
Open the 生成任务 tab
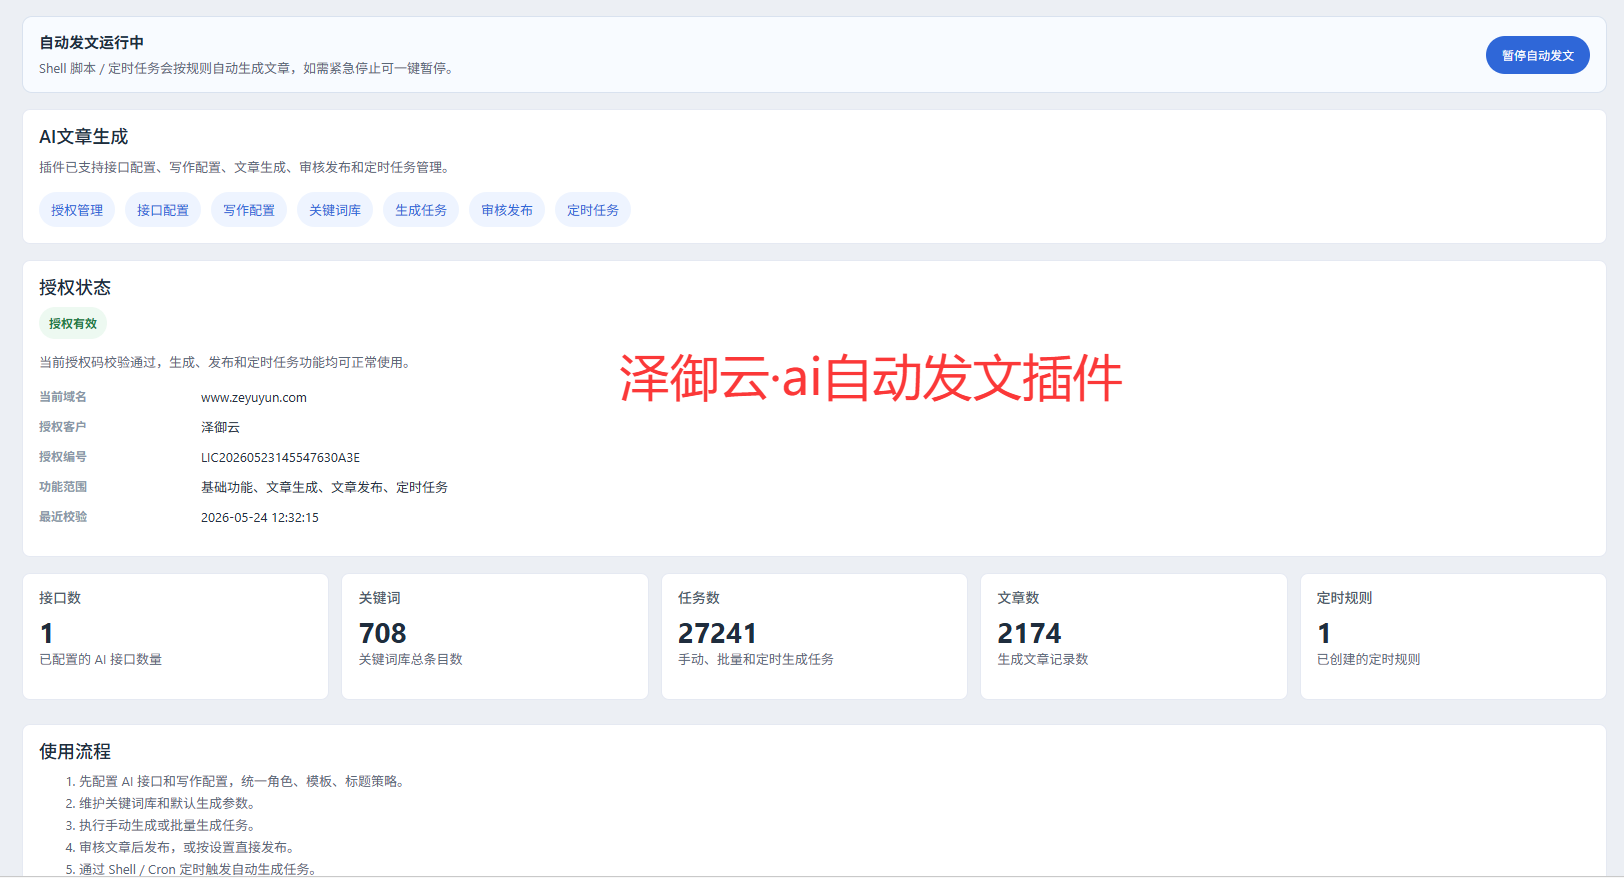[x=421, y=210]
